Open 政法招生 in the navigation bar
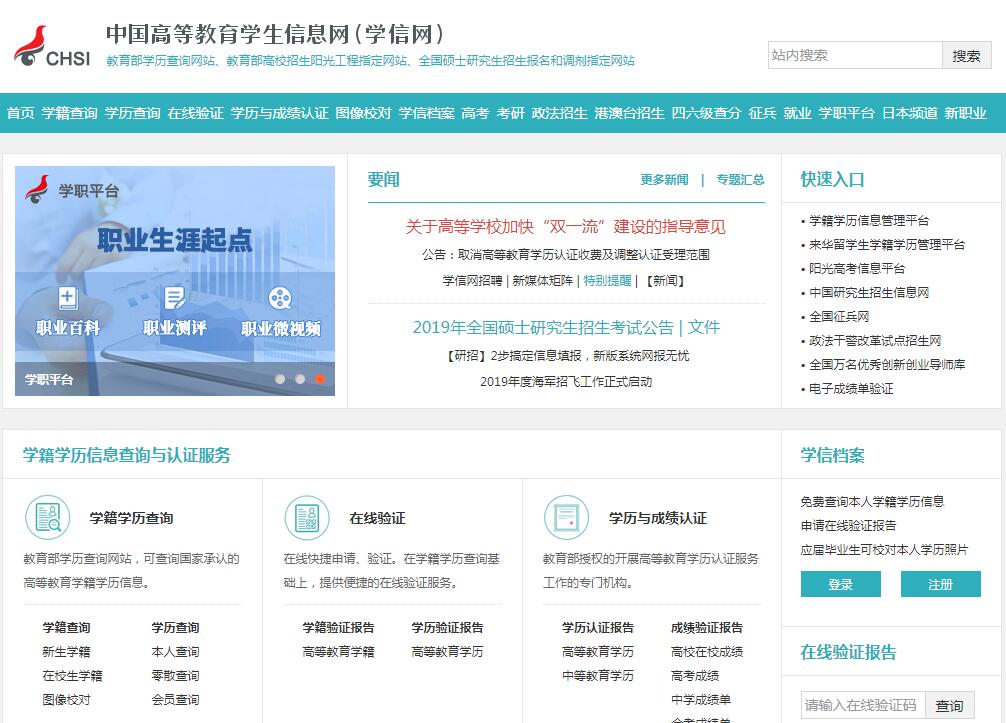 (559, 114)
